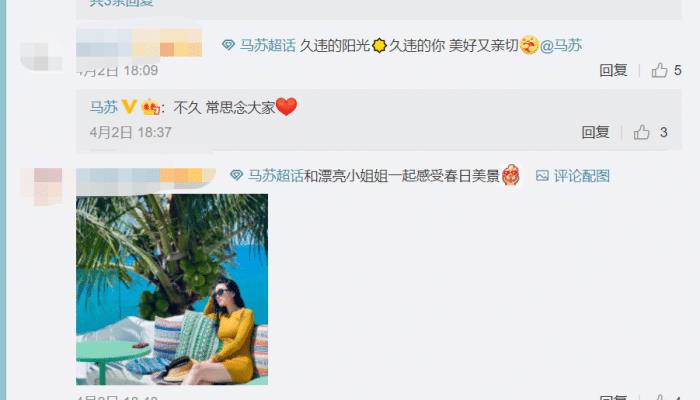Click the sun emoji in the first comment
This screenshot has height=400, width=700.
point(379,46)
